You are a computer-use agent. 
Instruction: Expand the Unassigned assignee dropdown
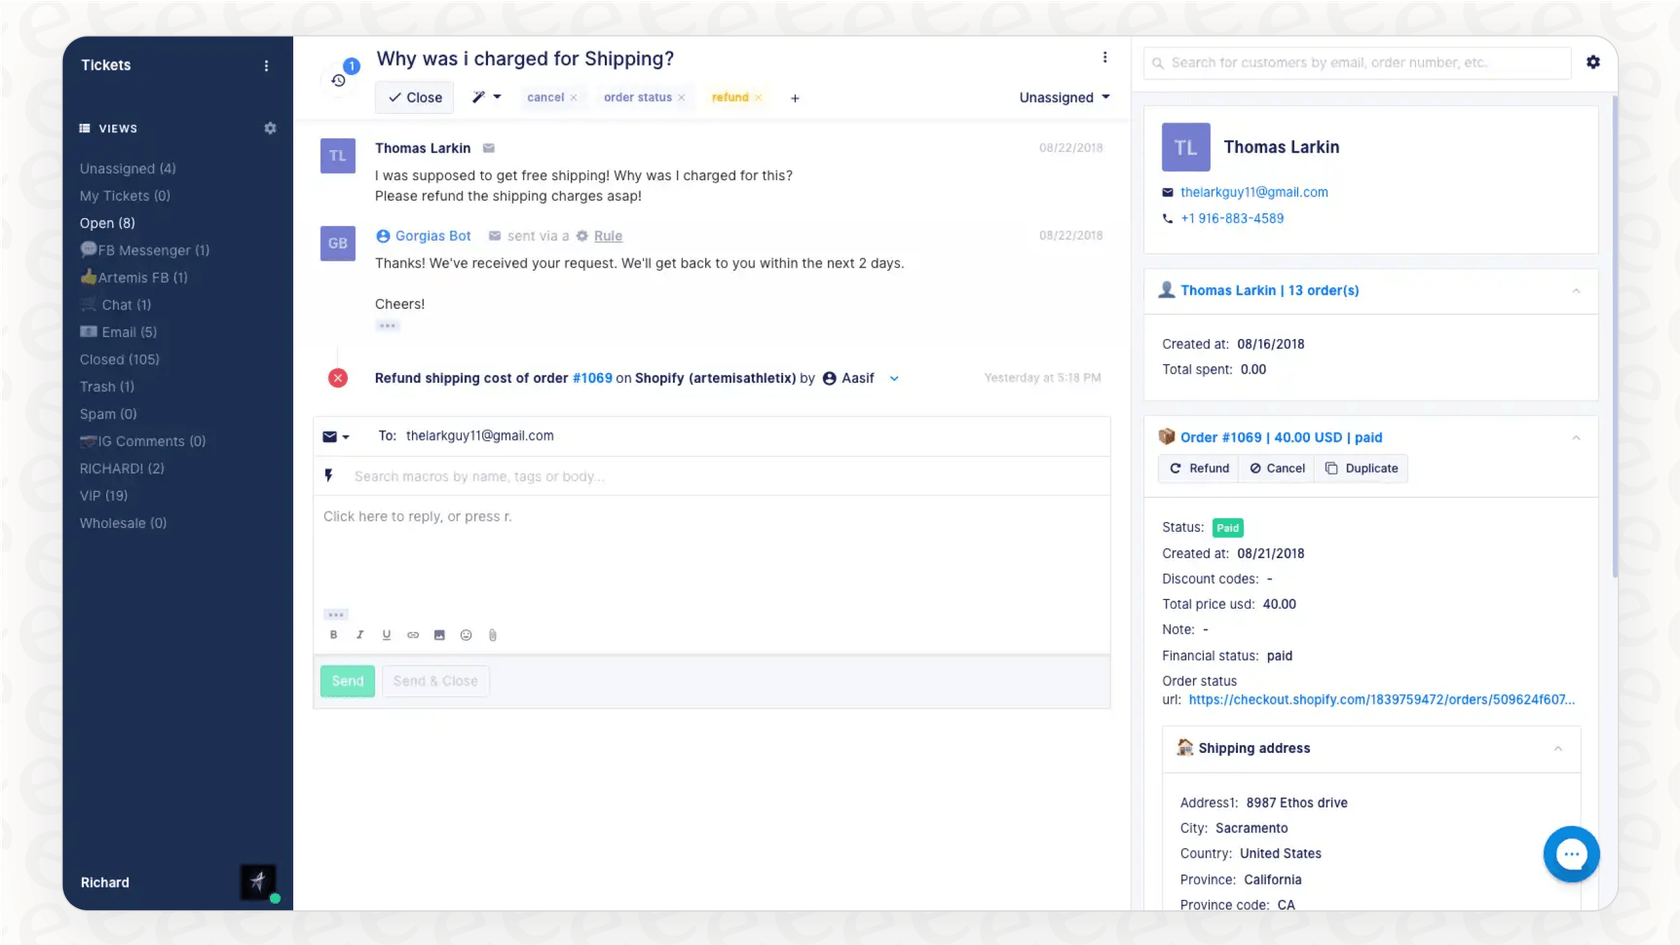pos(1063,97)
